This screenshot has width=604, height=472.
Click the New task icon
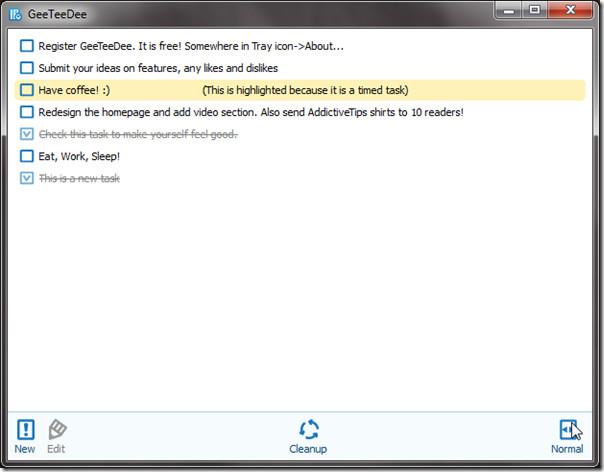[26, 429]
